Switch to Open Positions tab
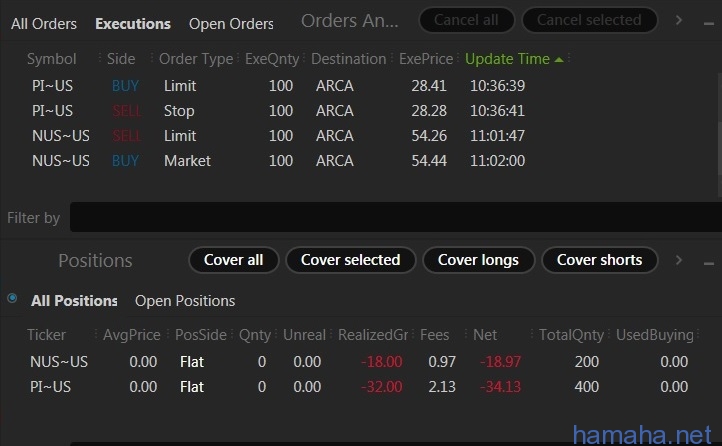The image size is (722, 446). (x=185, y=300)
